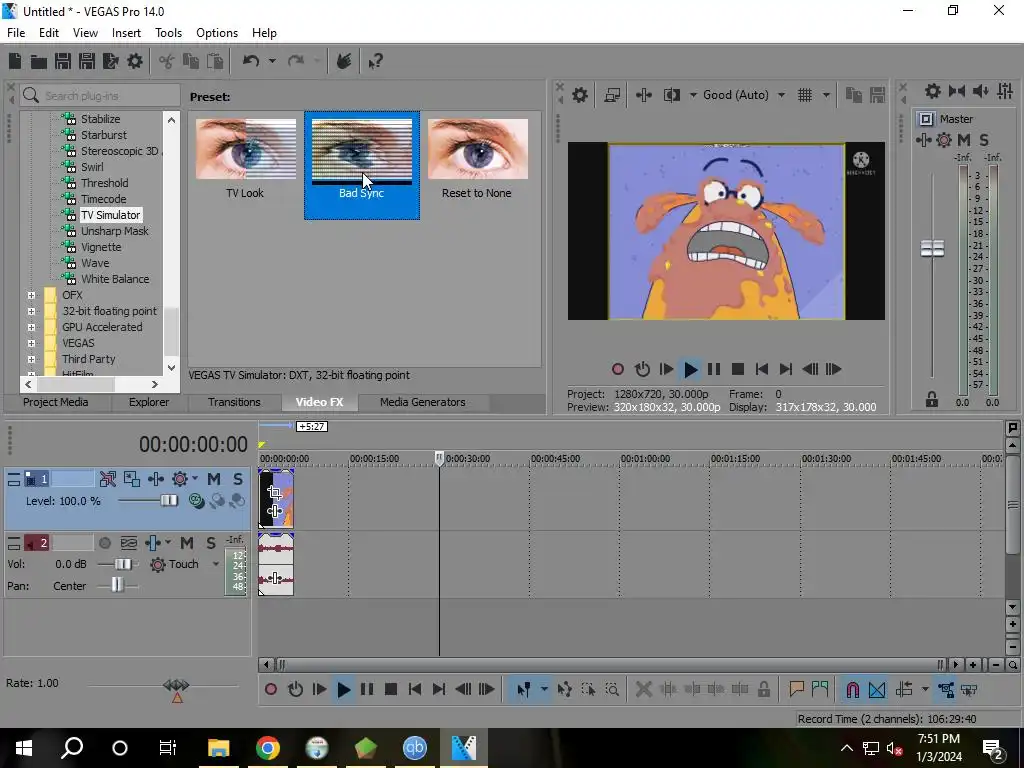Select the Zoom Edit Tool magnifier icon

[612, 690]
